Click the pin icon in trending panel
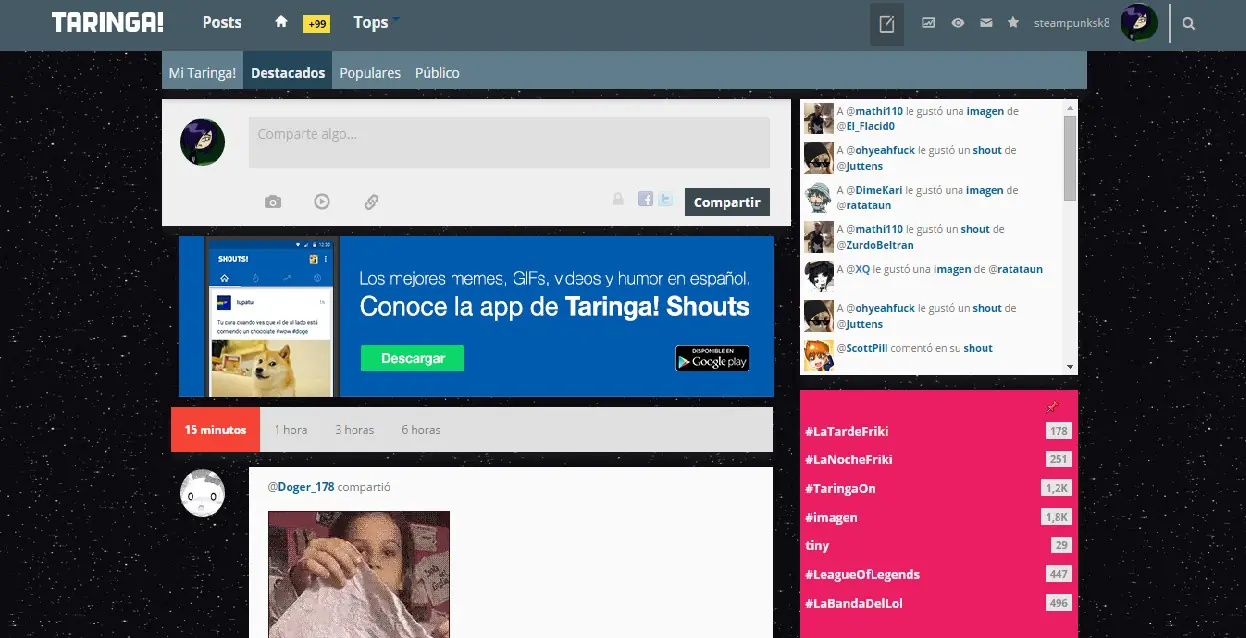This screenshot has width=1246, height=638. (x=1051, y=407)
